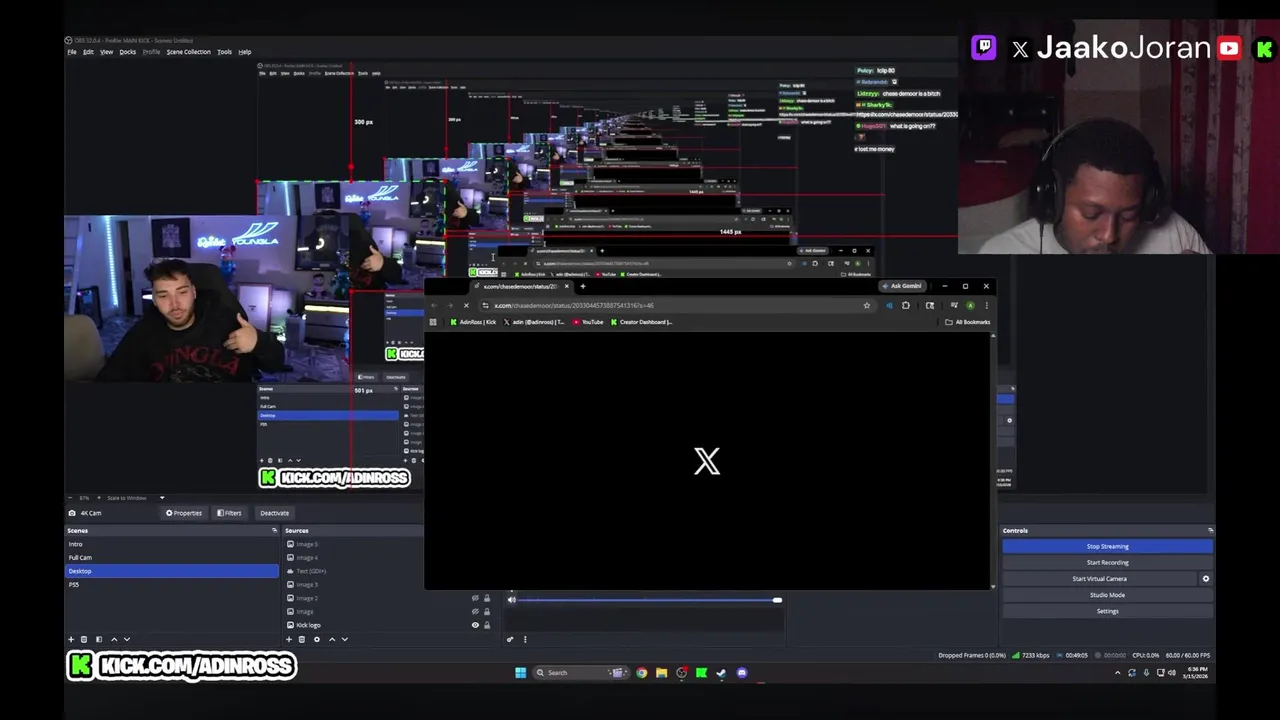This screenshot has height=720, width=1280.
Task: Click Start Recording button
Action: pyautogui.click(x=1107, y=562)
